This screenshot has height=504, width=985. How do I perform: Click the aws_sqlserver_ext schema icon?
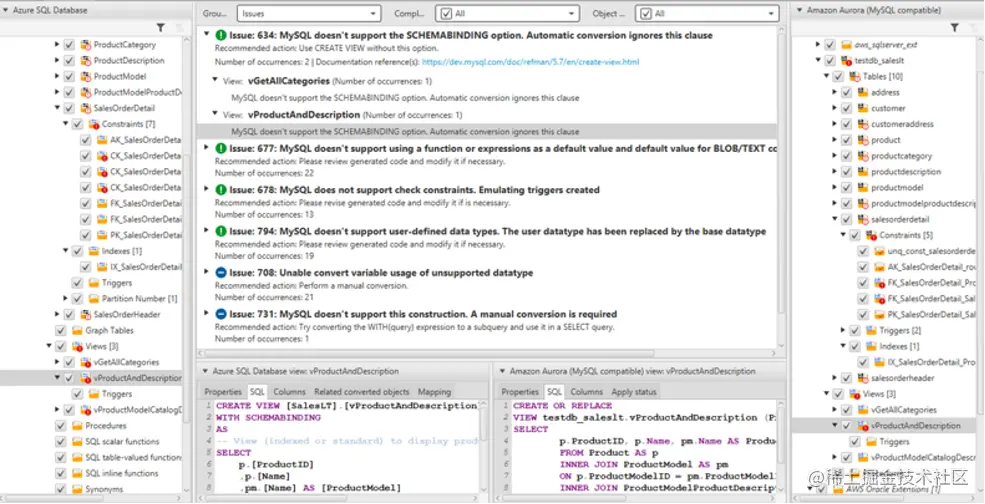pos(847,45)
